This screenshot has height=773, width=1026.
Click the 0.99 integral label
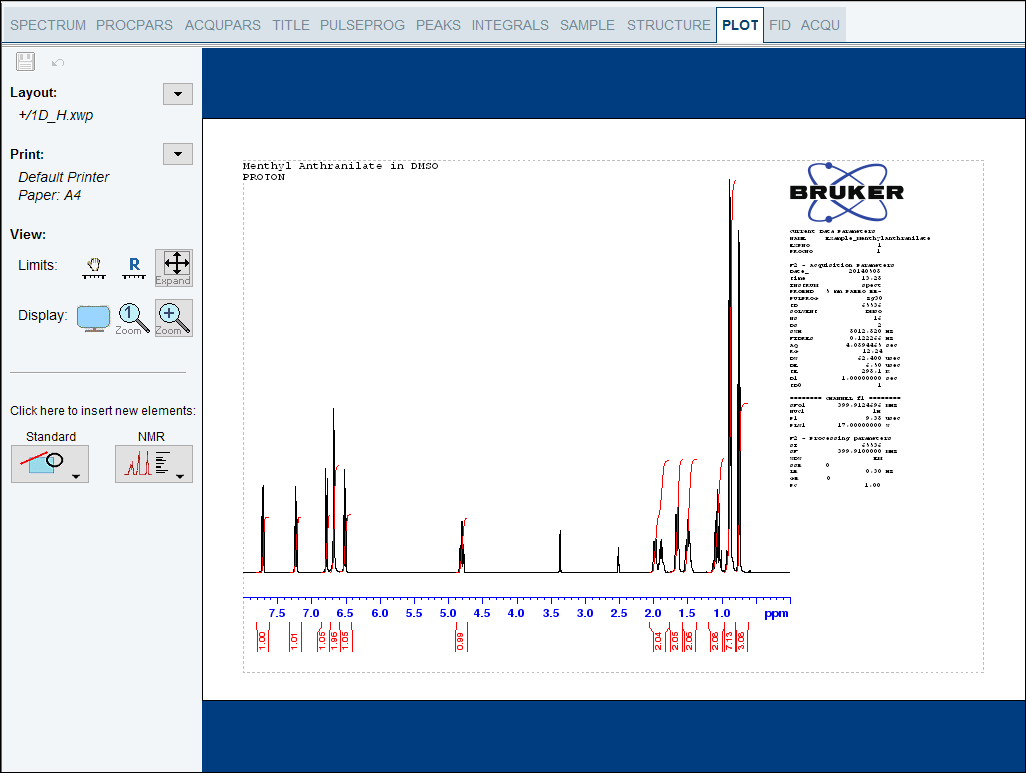point(460,641)
